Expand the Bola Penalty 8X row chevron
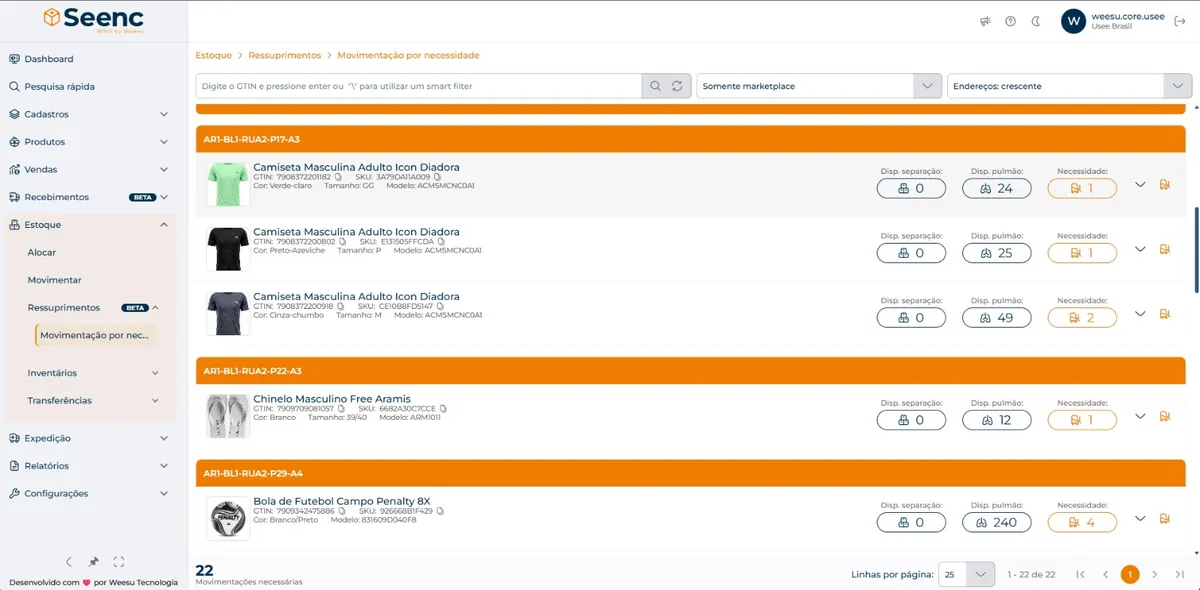1200x590 pixels. click(1140, 518)
